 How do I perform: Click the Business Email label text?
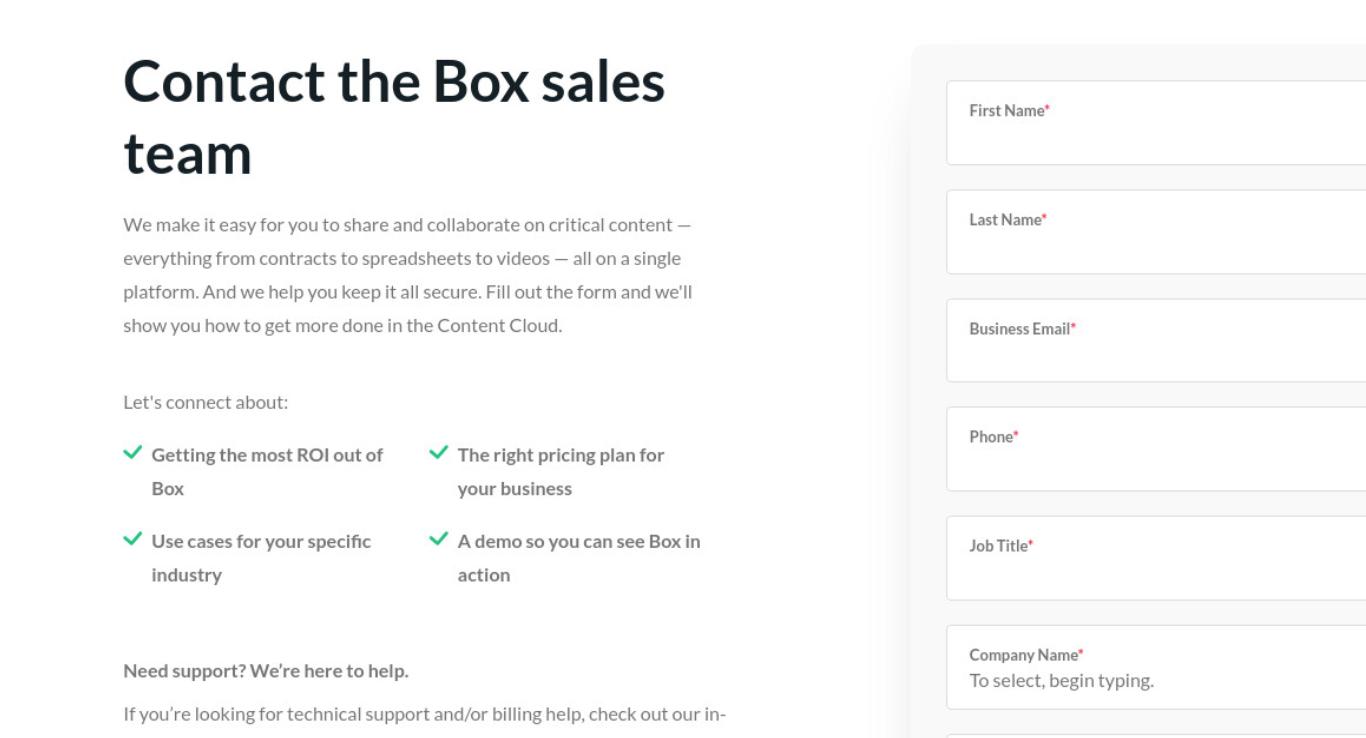pos(1022,329)
